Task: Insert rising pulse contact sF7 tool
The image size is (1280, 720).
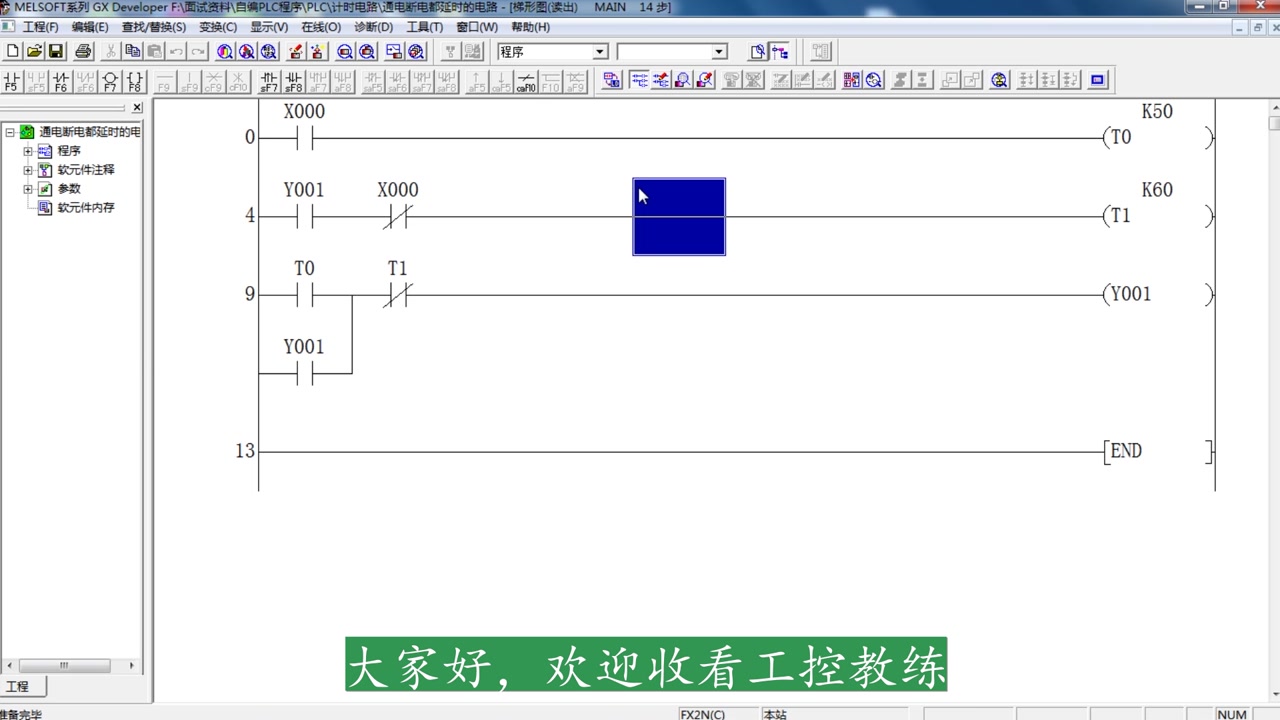Action: (x=269, y=81)
